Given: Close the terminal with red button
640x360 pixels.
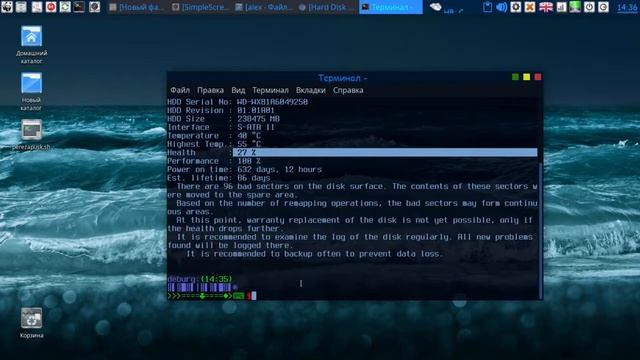Looking at the screenshot, I should (538, 77).
